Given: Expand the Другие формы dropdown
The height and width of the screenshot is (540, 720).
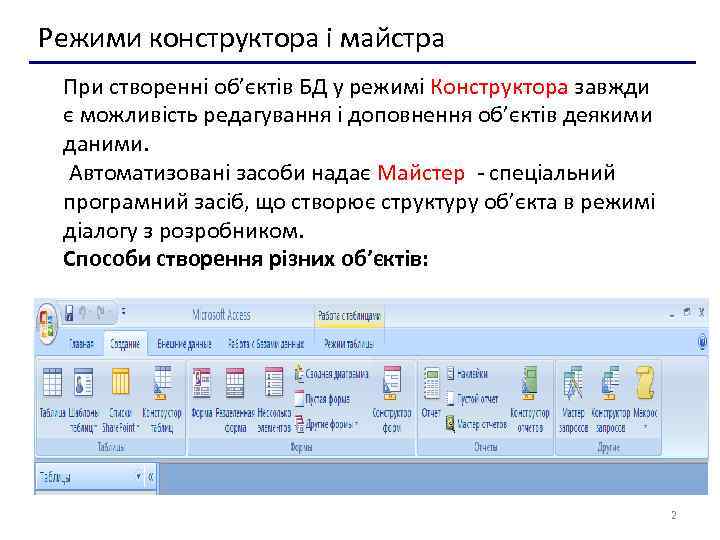Looking at the screenshot, I should click(327, 424).
